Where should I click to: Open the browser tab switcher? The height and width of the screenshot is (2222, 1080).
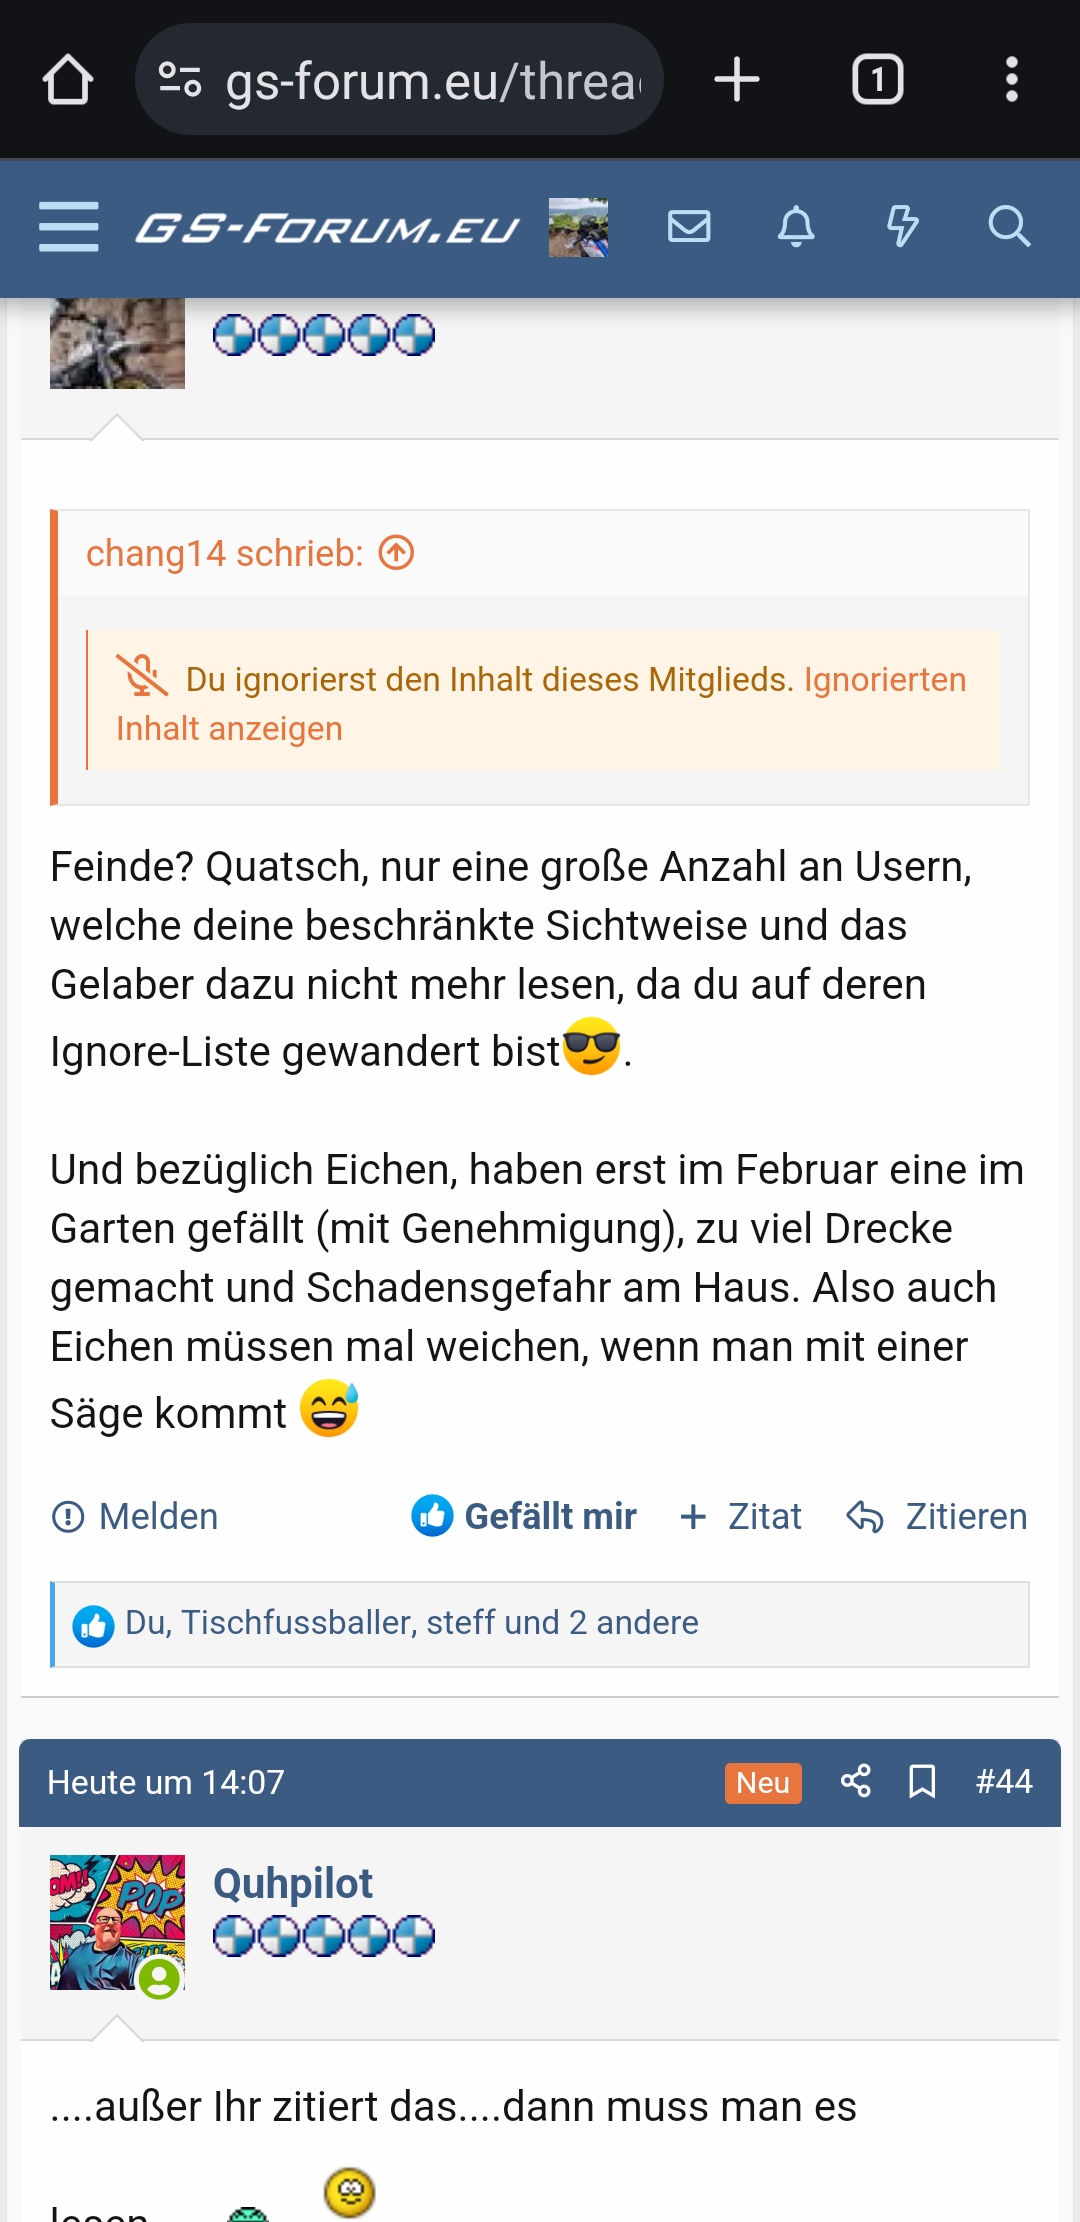(x=877, y=80)
